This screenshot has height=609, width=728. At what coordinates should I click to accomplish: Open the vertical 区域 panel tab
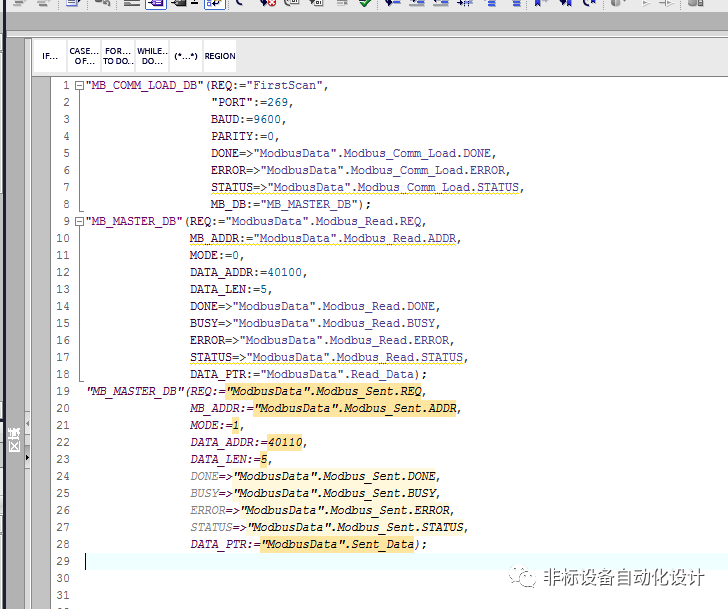pos(14,438)
